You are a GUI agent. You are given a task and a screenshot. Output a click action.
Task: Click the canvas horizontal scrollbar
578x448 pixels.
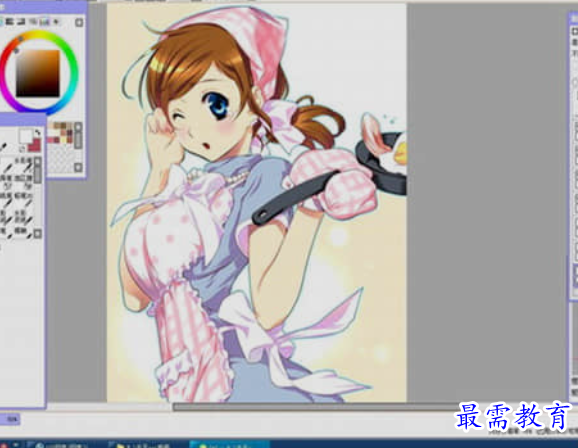(313, 407)
